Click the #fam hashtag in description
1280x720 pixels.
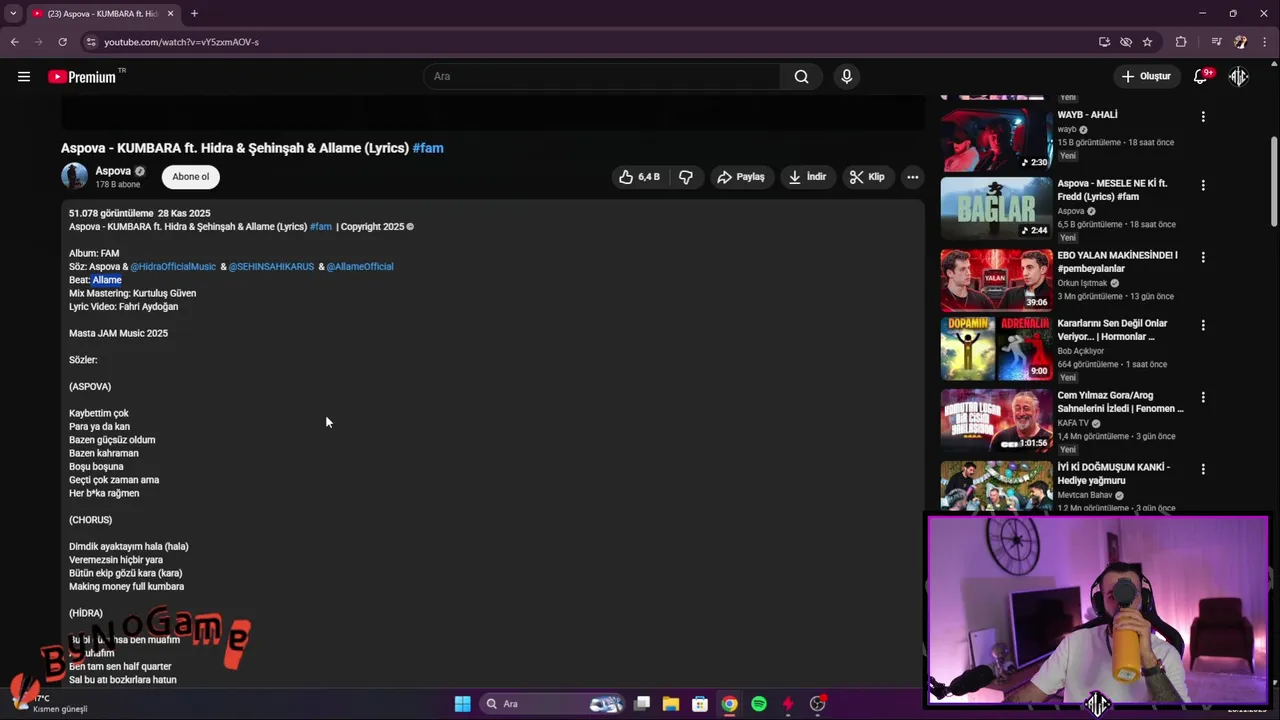pos(321,227)
